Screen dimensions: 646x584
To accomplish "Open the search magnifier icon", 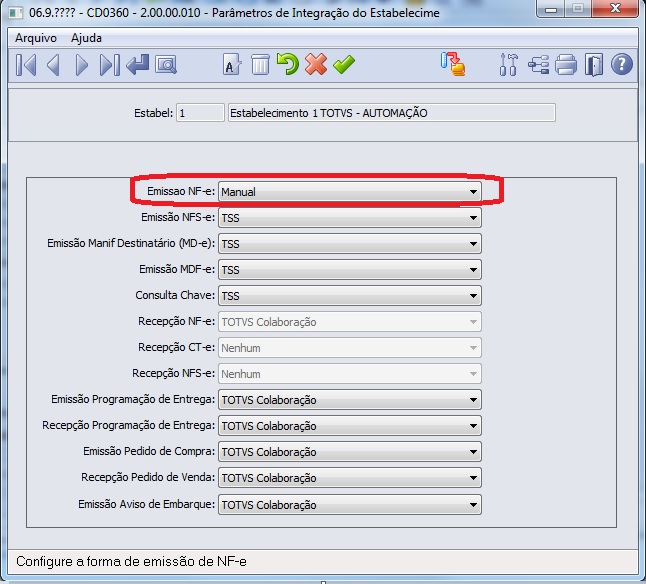I will pyautogui.click(x=166, y=65).
